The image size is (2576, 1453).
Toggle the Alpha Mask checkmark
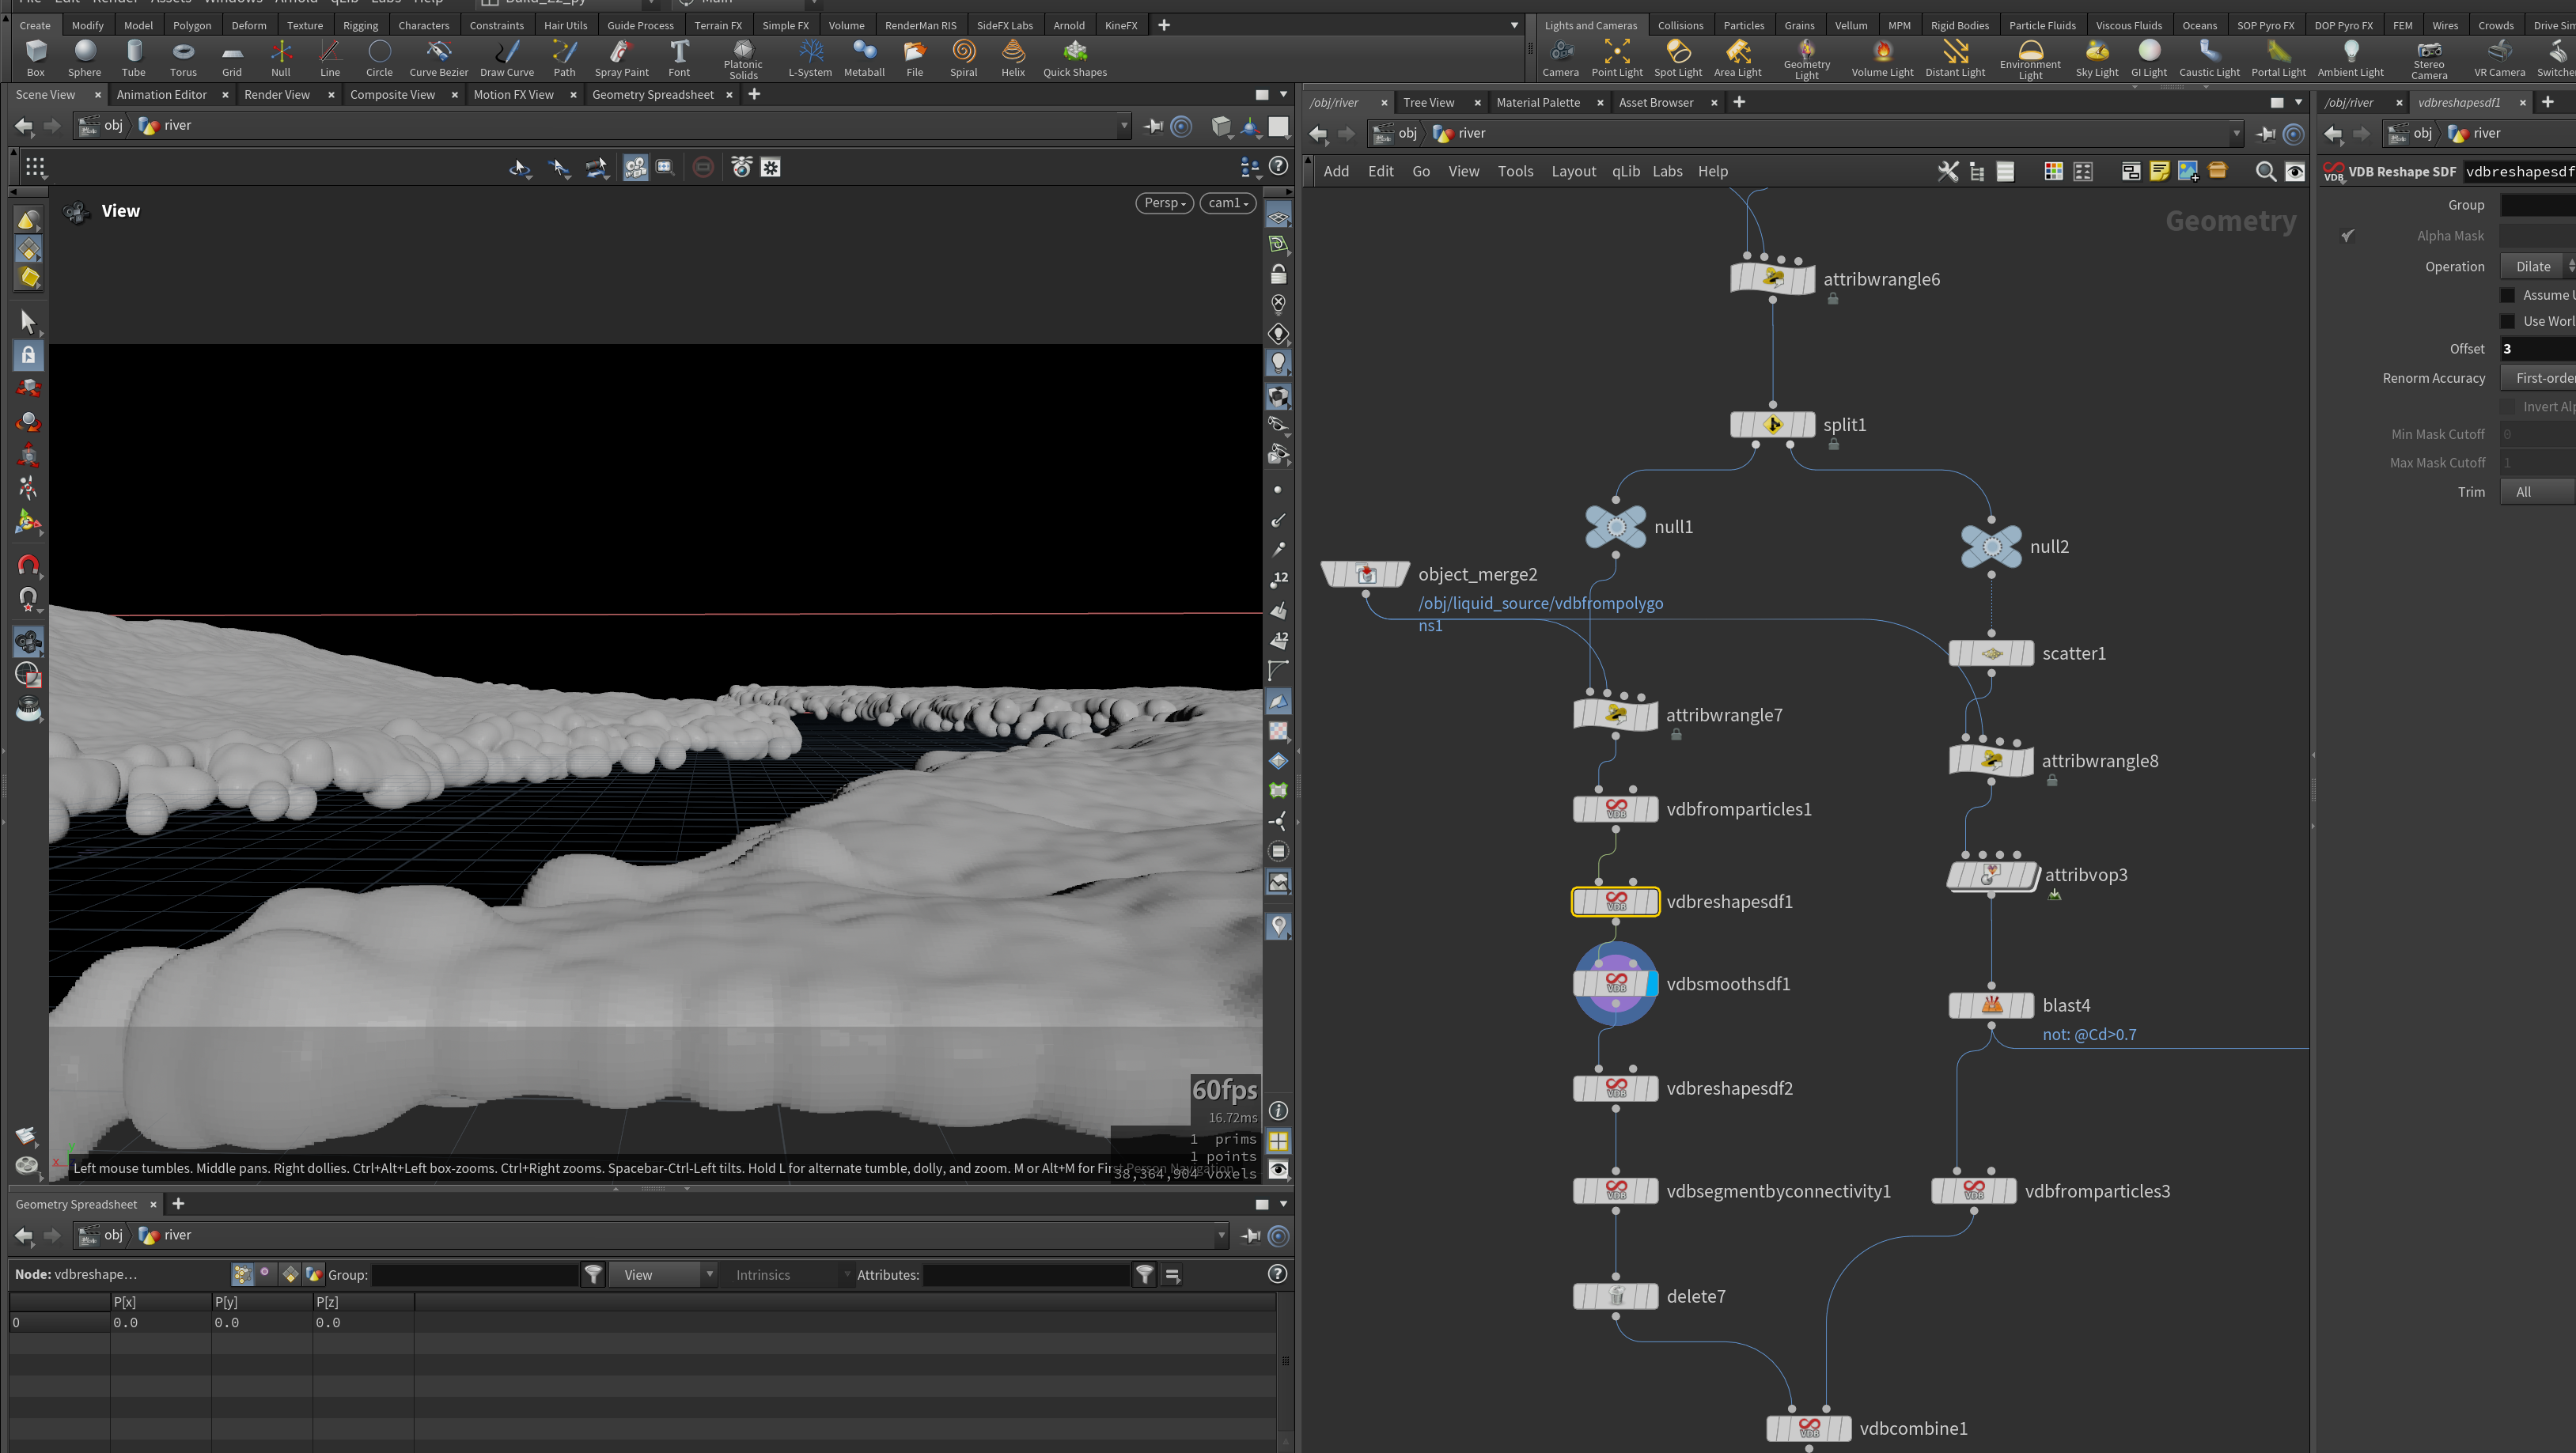click(2346, 236)
